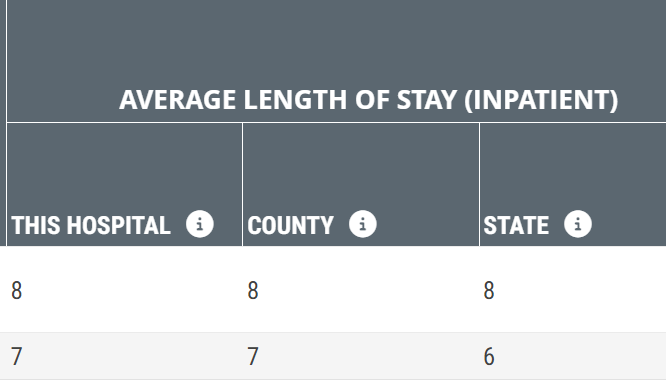Click the Average Length of Stay (Inpatient) heading

click(369, 100)
